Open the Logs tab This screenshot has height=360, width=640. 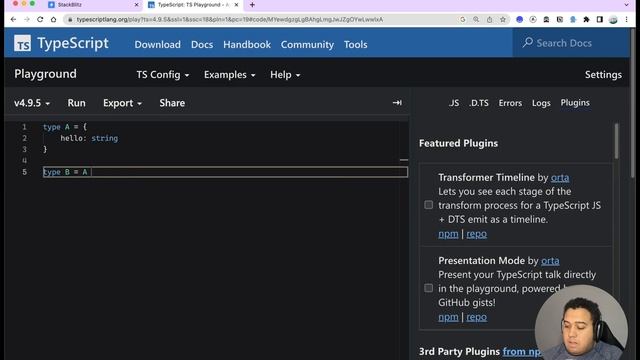tap(541, 103)
